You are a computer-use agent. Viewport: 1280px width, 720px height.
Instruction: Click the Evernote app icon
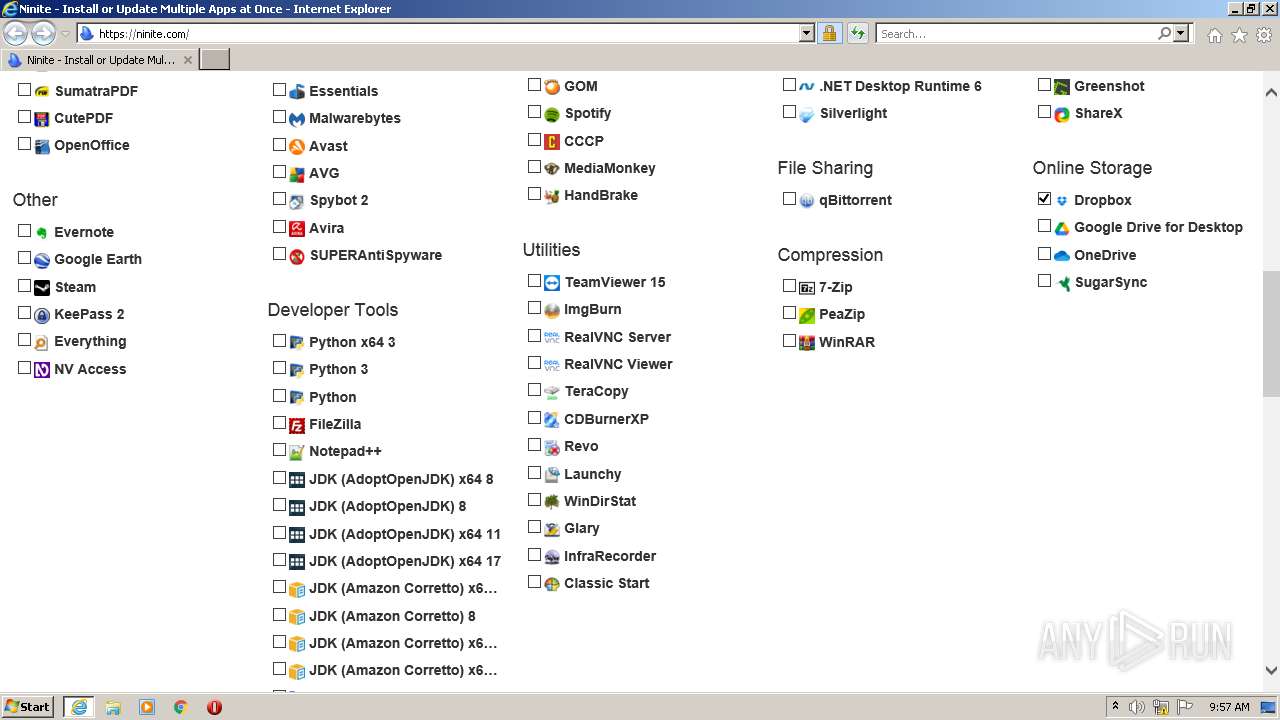42,232
